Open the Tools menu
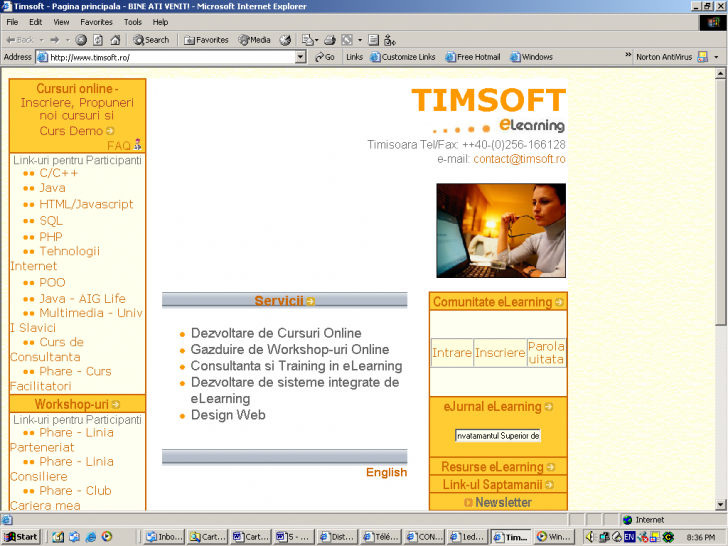The image size is (728, 546). tap(133, 21)
